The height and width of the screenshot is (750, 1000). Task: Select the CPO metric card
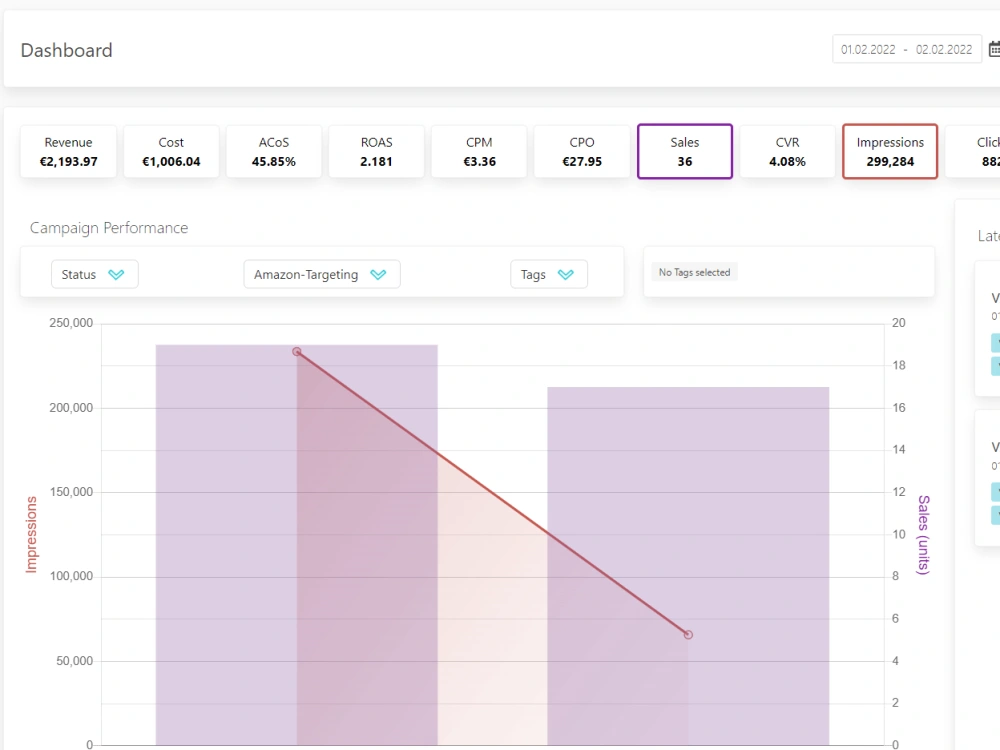pos(582,152)
